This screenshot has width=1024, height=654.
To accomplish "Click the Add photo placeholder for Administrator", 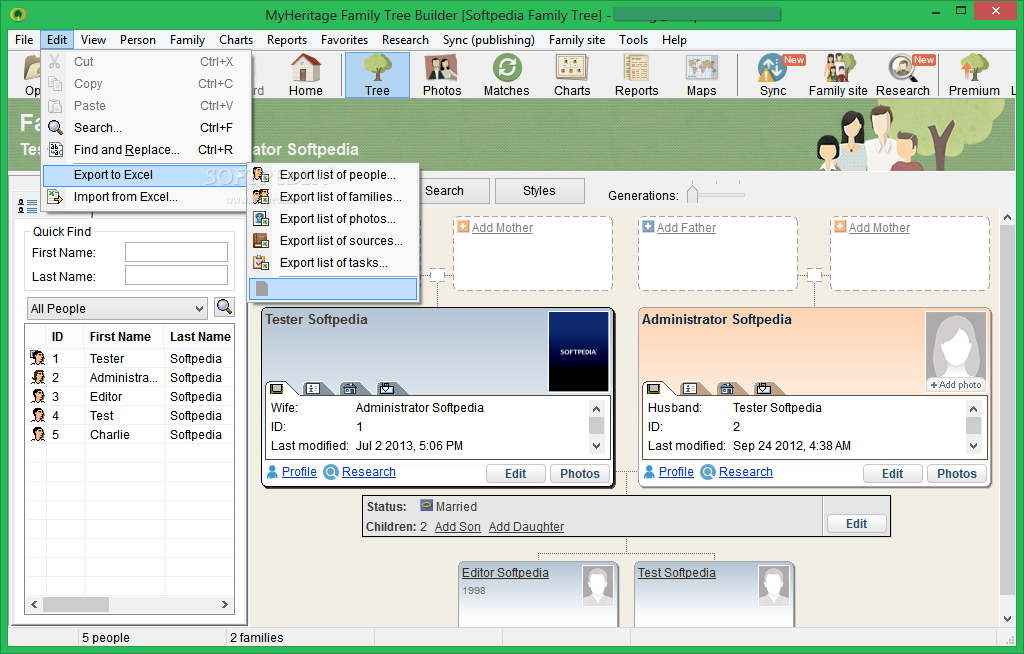I will pyautogui.click(x=955, y=352).
